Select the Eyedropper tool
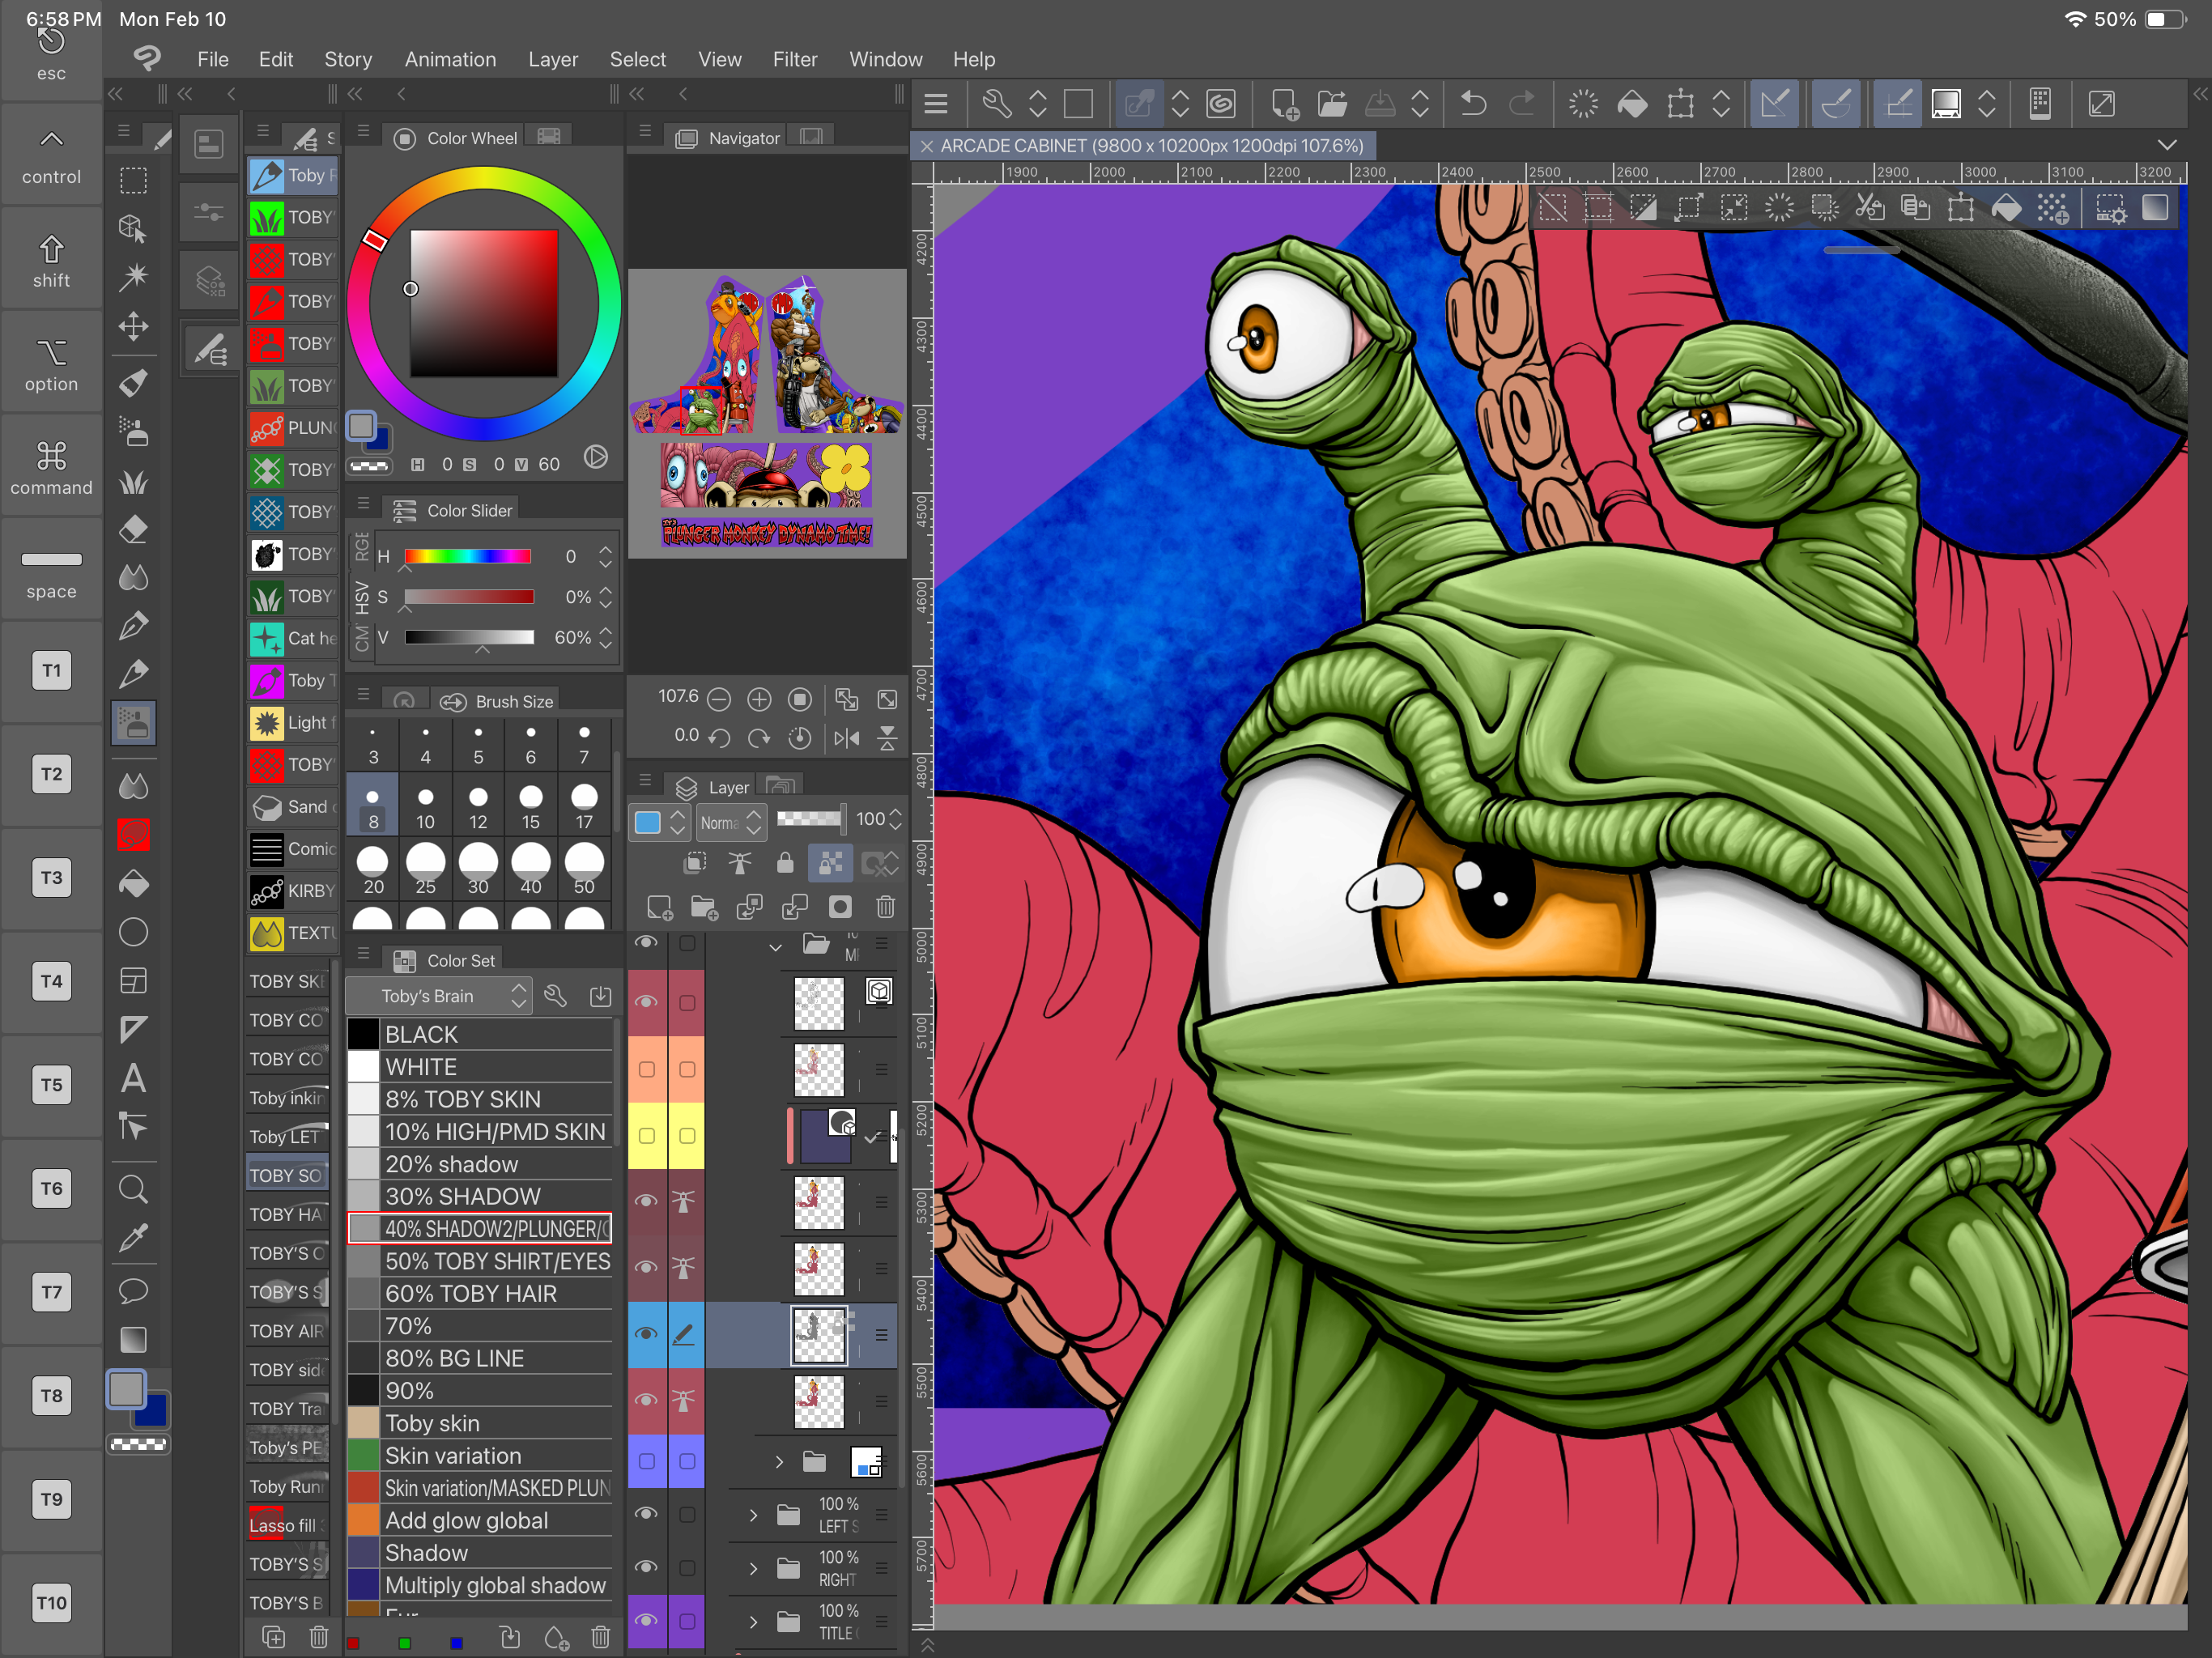This screenshot has width=2212, height=1658. (133, 1239)
